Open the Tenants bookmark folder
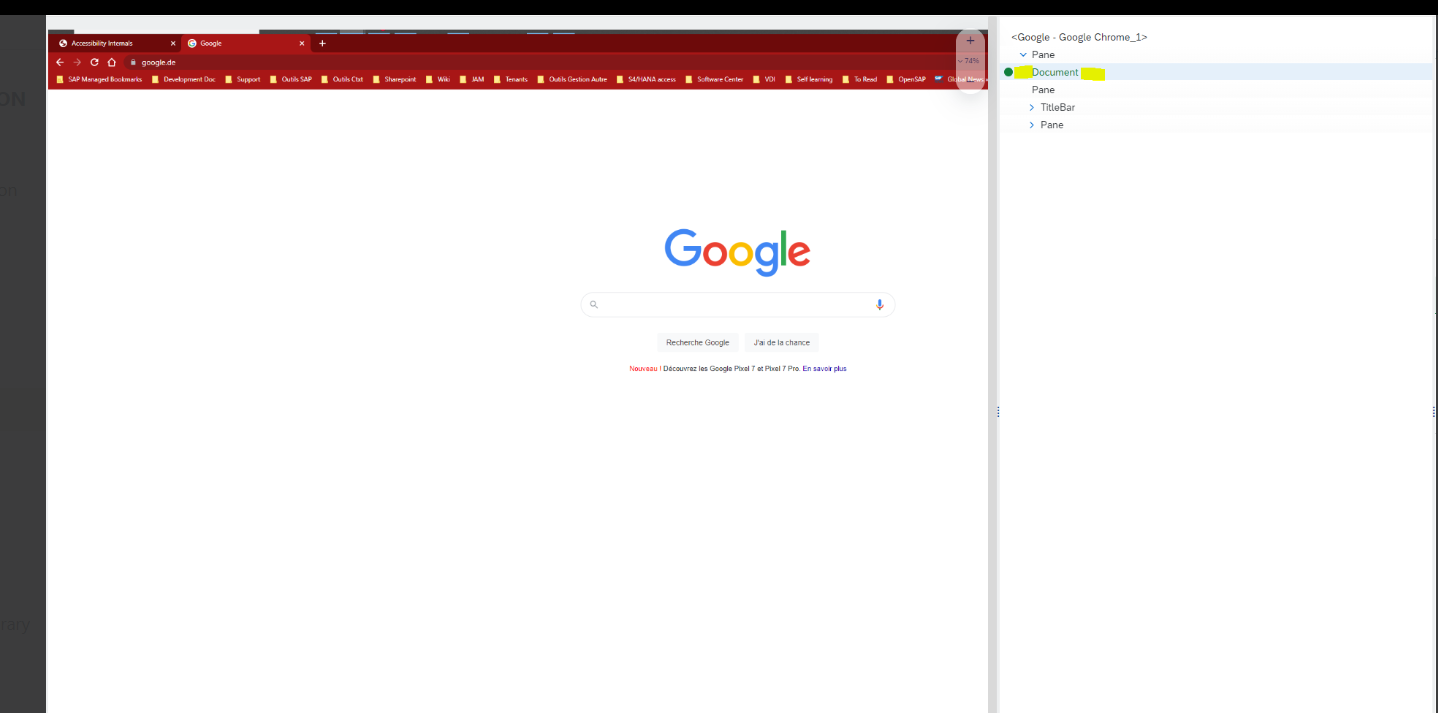The width and height of the screenshot is (1438, 713). coord(510,79)
